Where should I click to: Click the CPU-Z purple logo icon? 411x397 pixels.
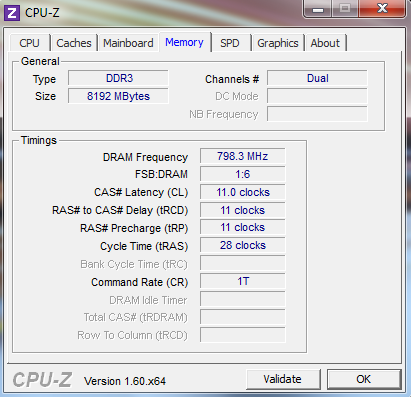click(12, 13)
